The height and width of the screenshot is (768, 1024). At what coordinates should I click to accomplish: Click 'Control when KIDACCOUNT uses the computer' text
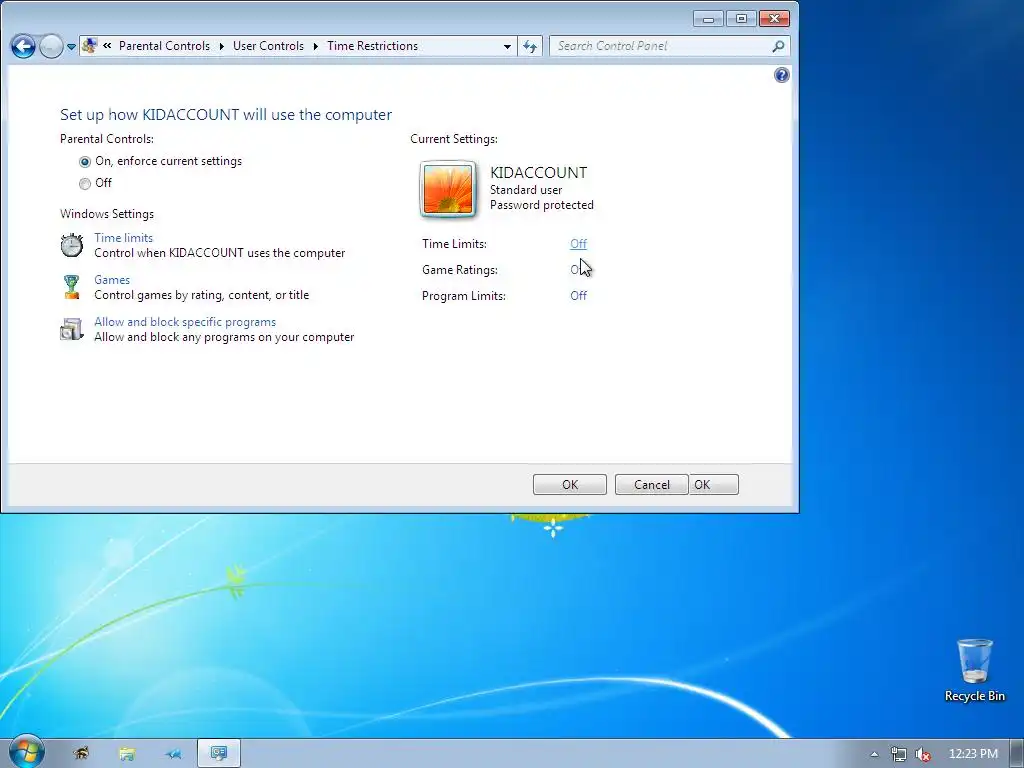point(219,253)
